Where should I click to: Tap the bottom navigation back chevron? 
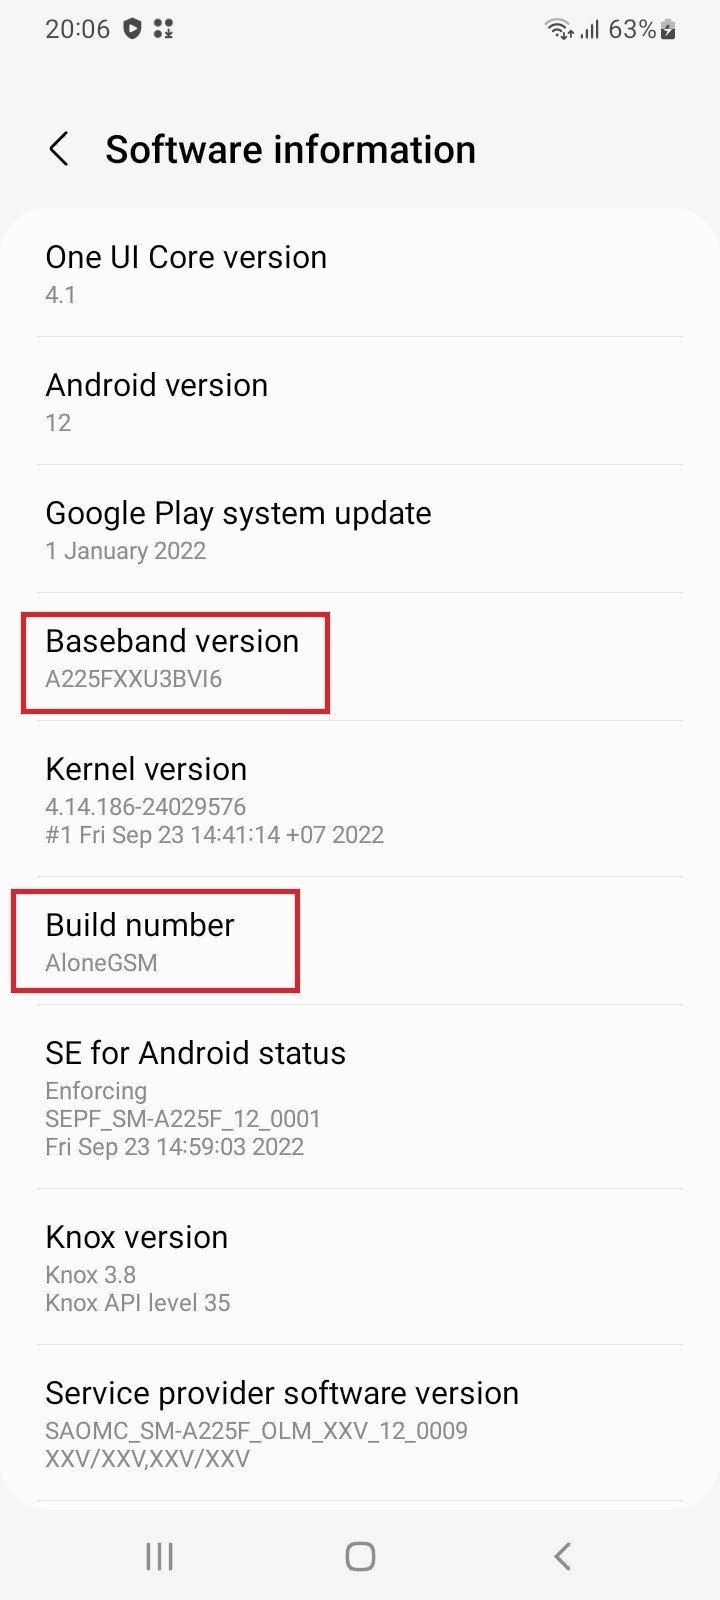[x=562, y=1556]
